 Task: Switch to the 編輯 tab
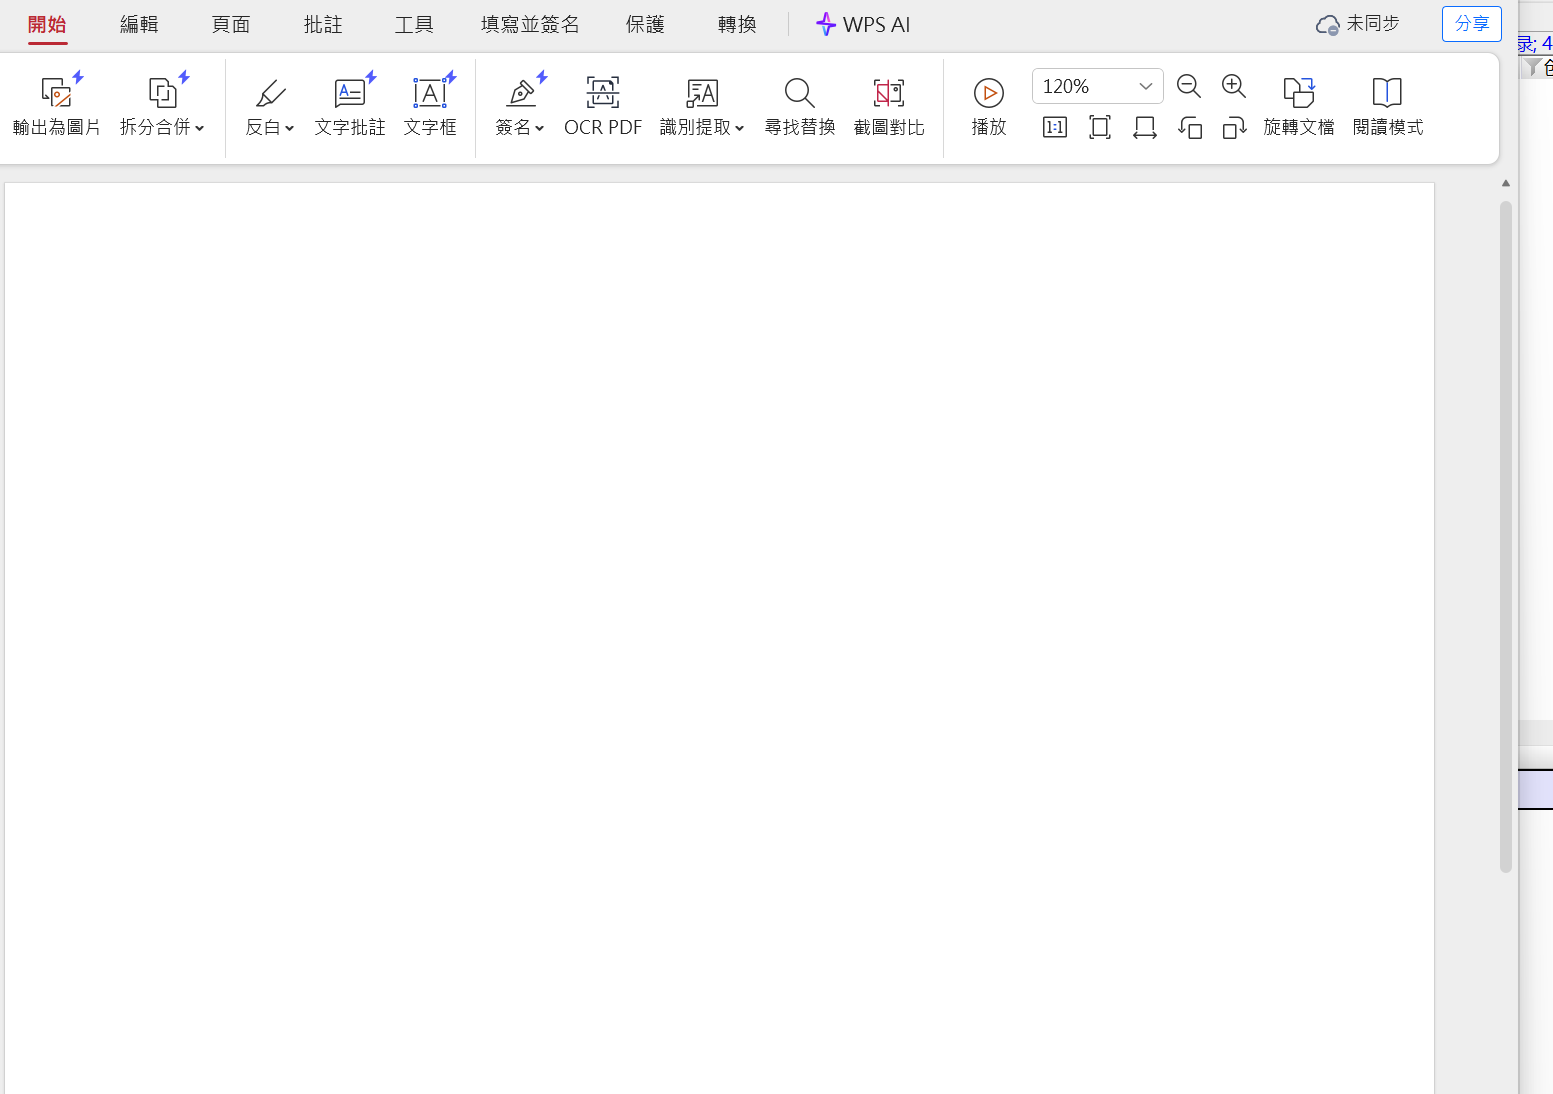[138, 24]
